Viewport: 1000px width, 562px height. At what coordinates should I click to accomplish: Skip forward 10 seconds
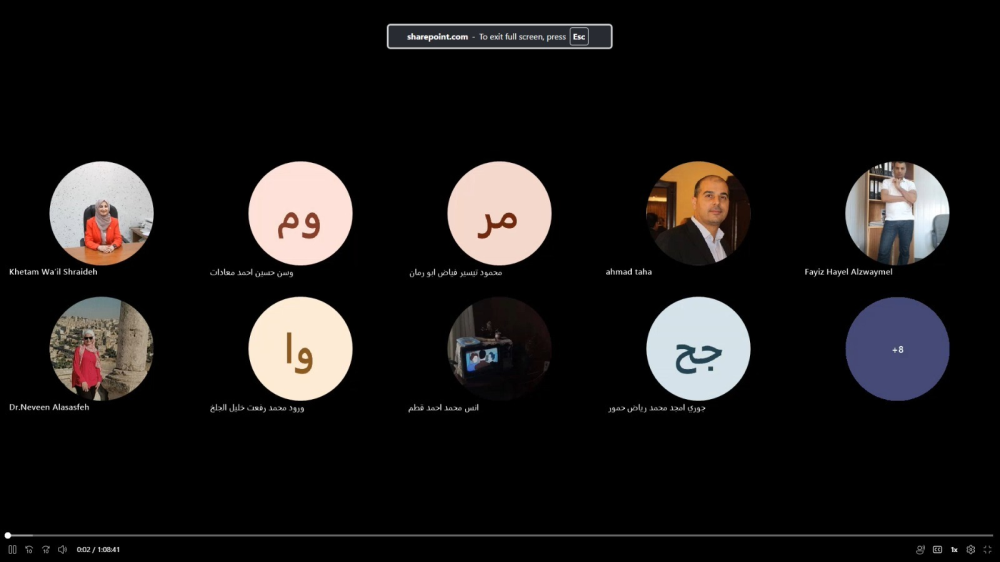pos(46,549)
